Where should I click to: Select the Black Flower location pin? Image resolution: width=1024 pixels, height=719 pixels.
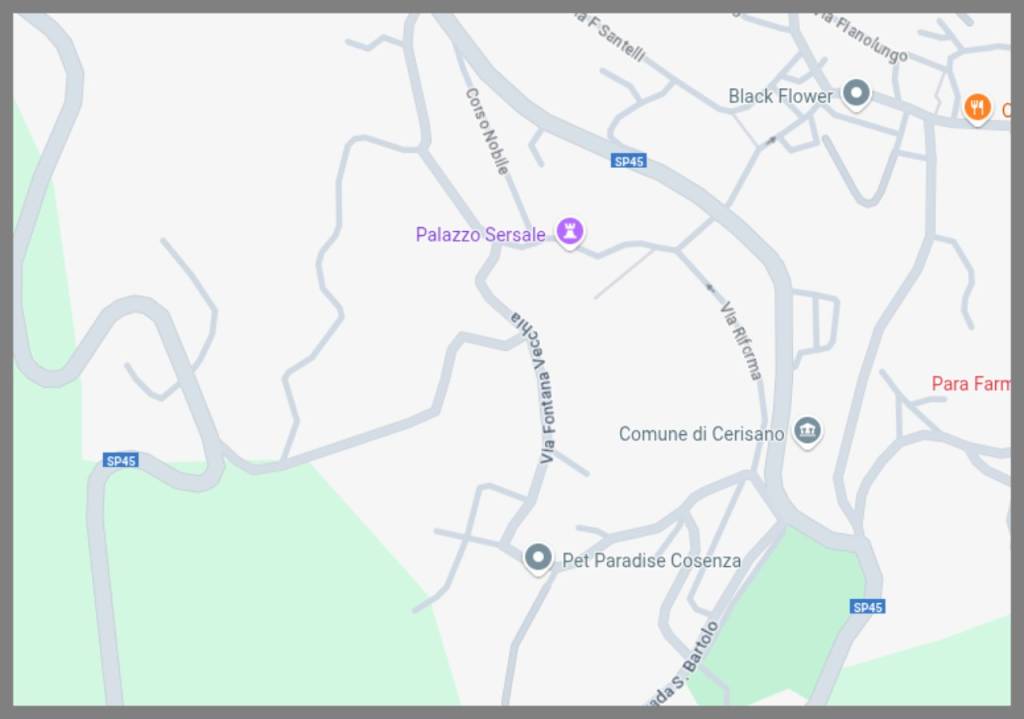pos(856,93)
